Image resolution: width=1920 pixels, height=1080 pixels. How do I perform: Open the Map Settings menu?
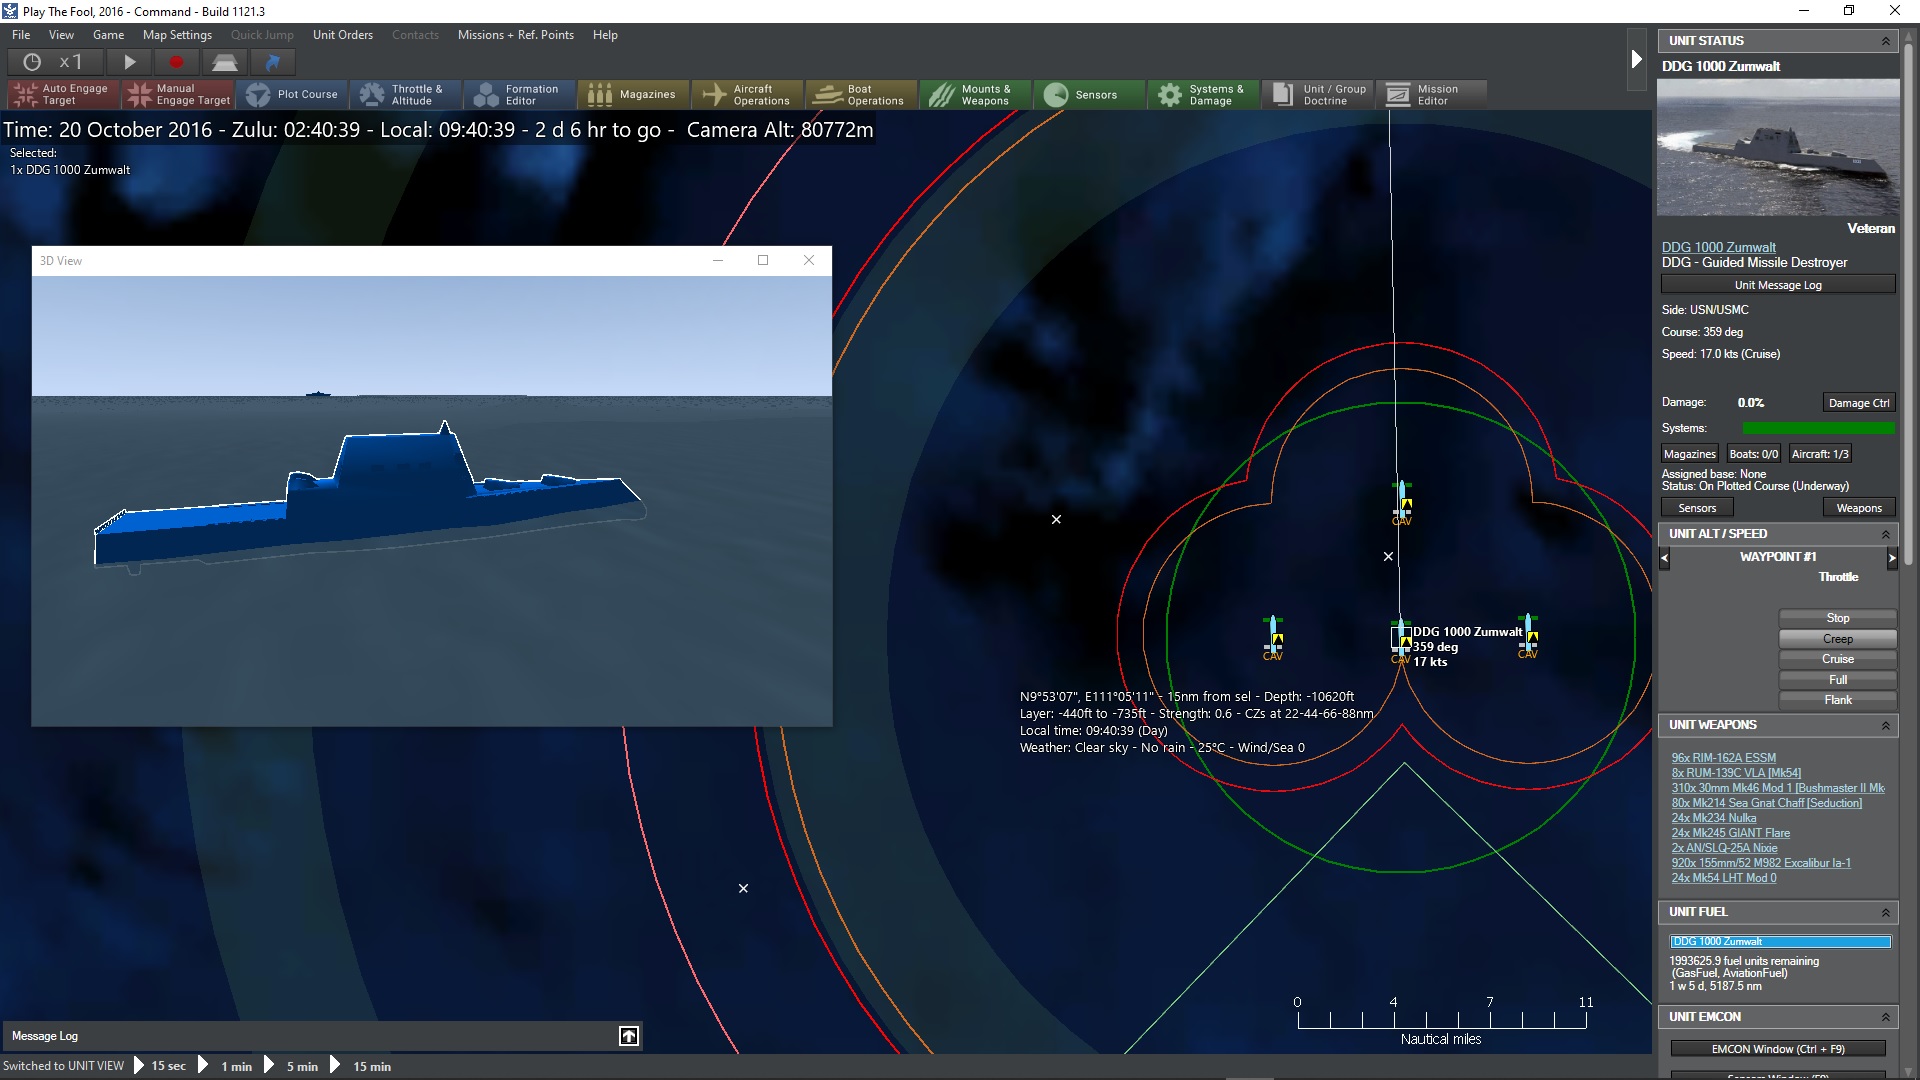(x=178, y=35)
